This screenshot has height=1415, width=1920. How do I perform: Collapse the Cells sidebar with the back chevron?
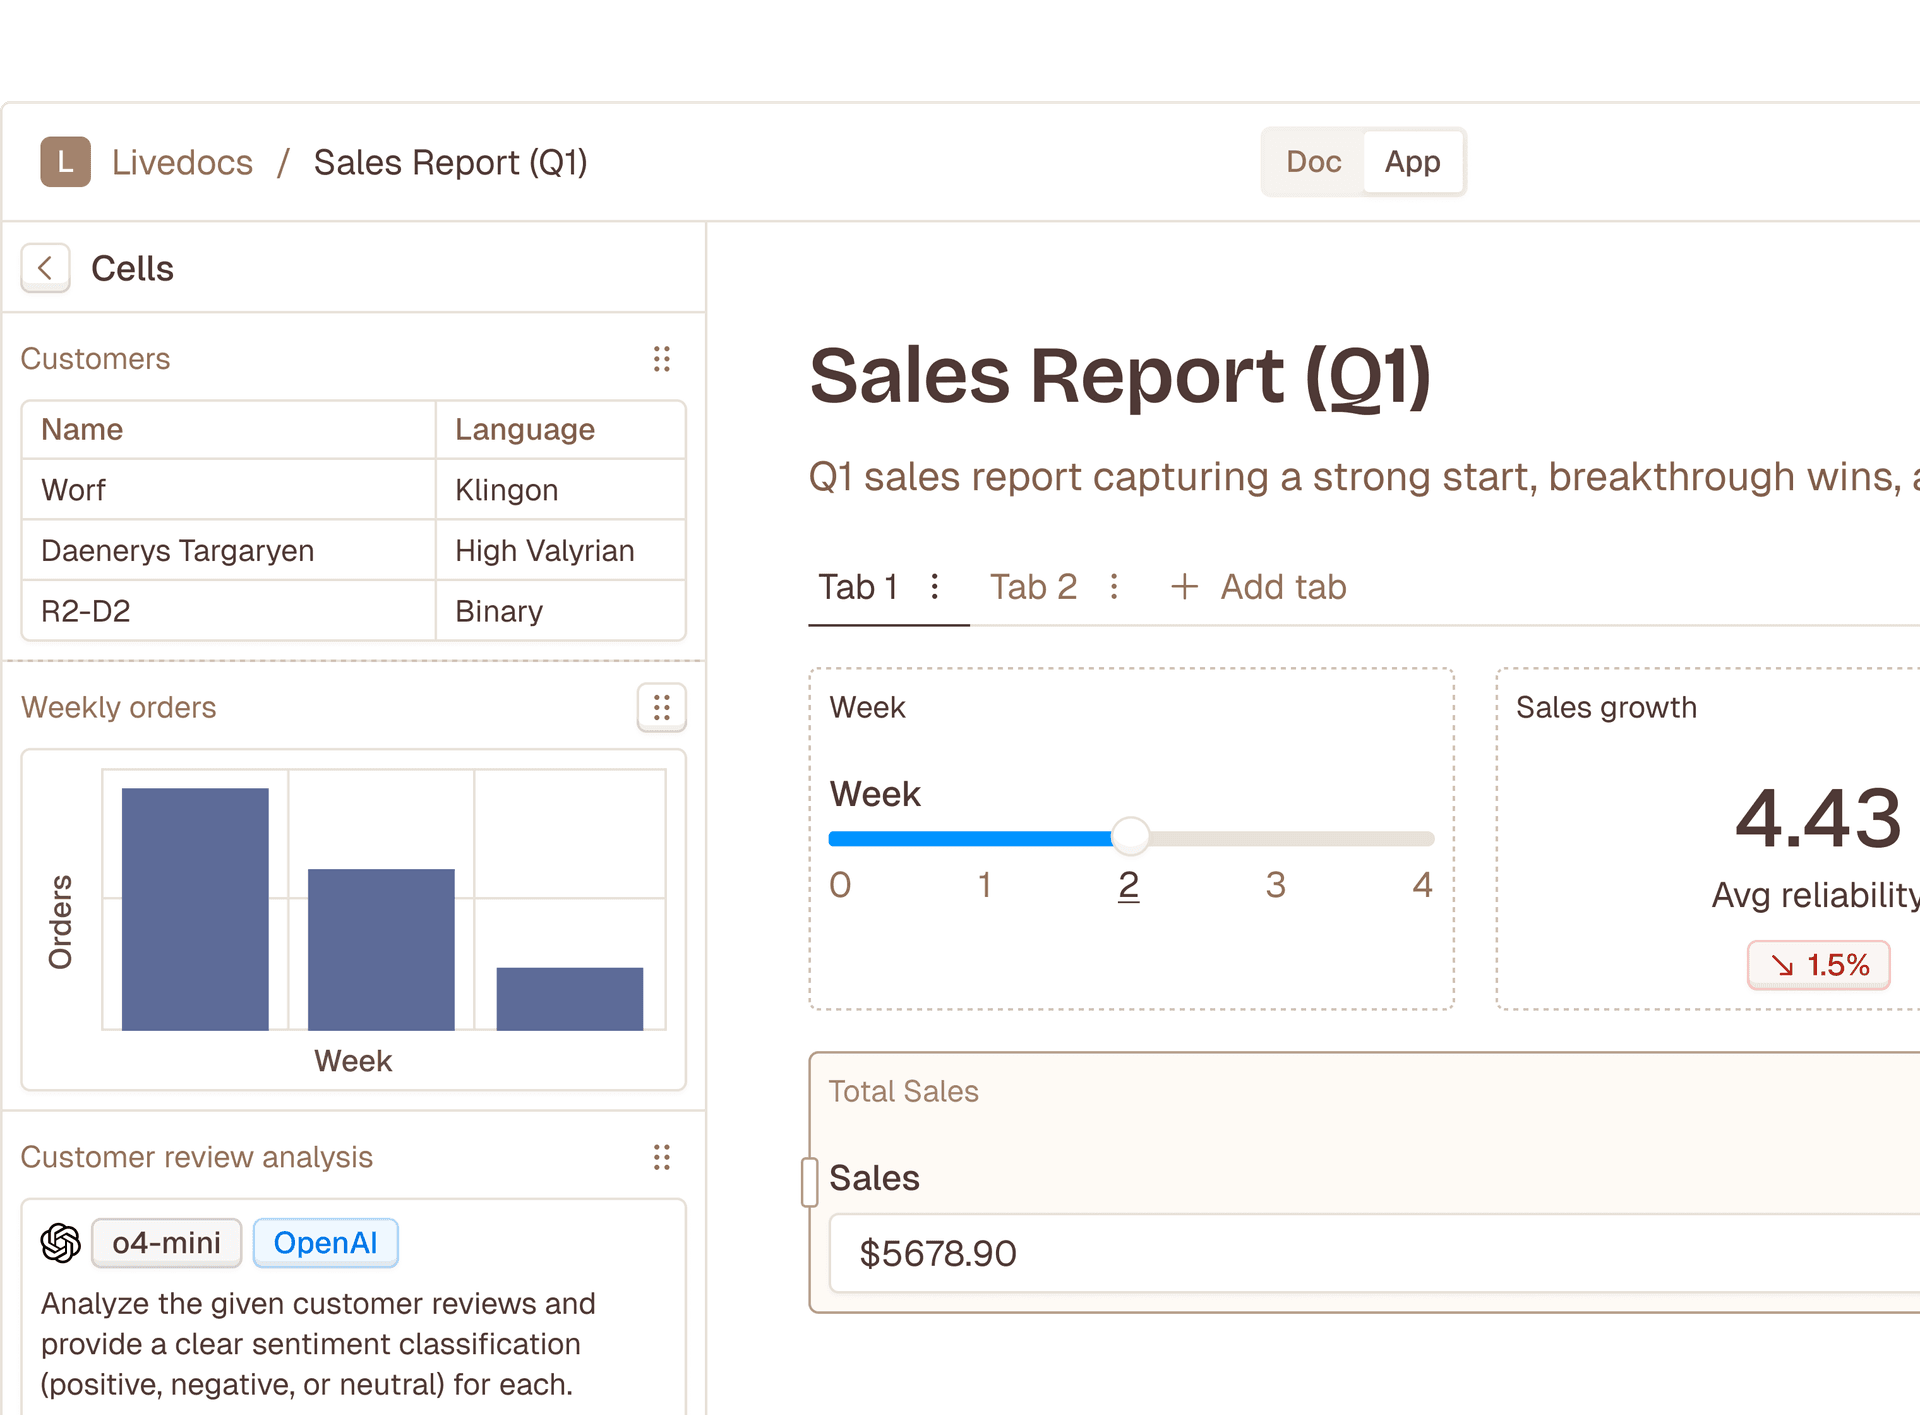(x=45, y=268)
